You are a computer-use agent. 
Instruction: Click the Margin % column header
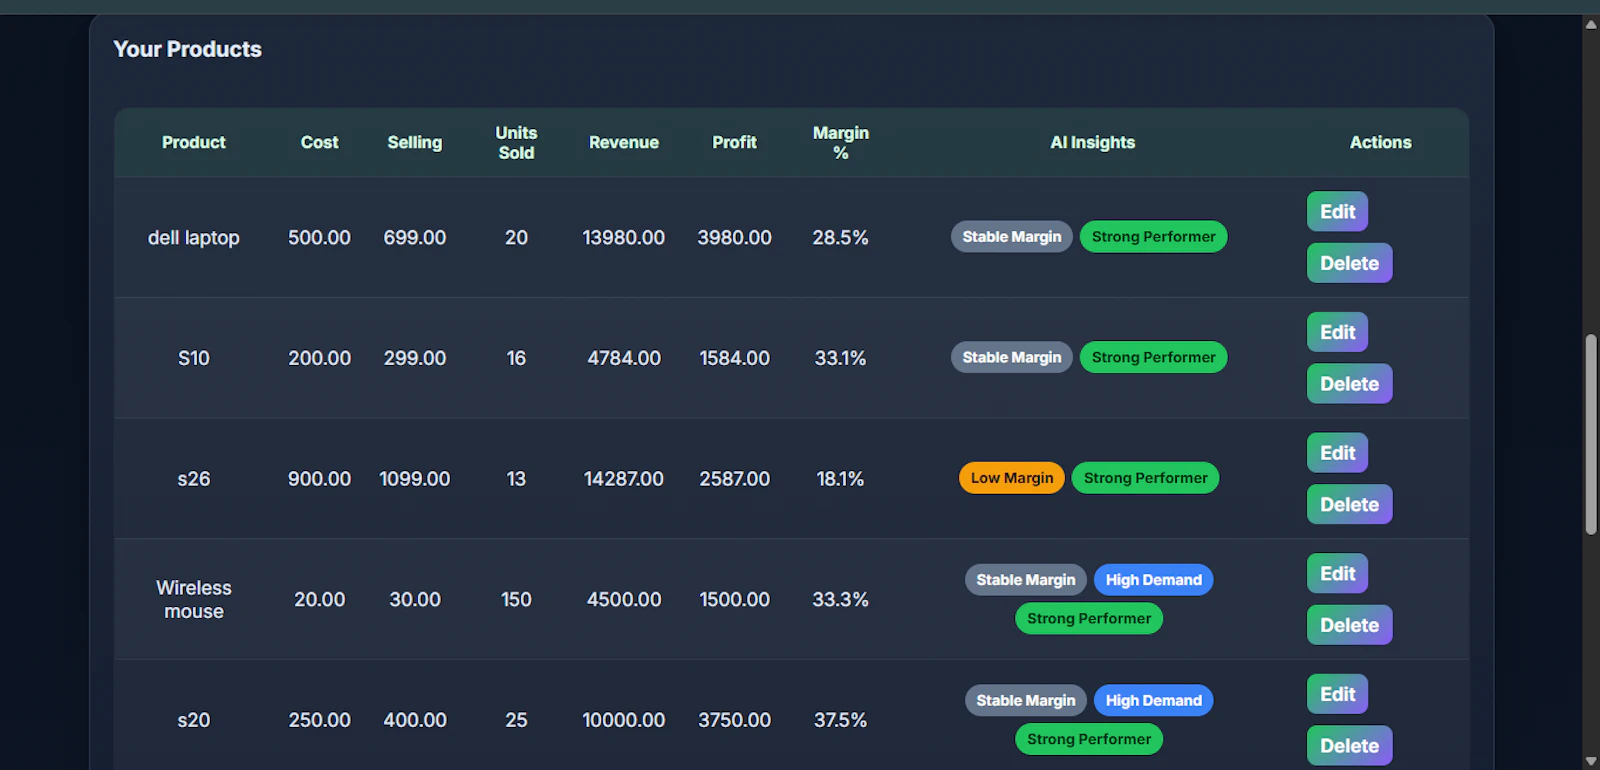pos(841,143)
